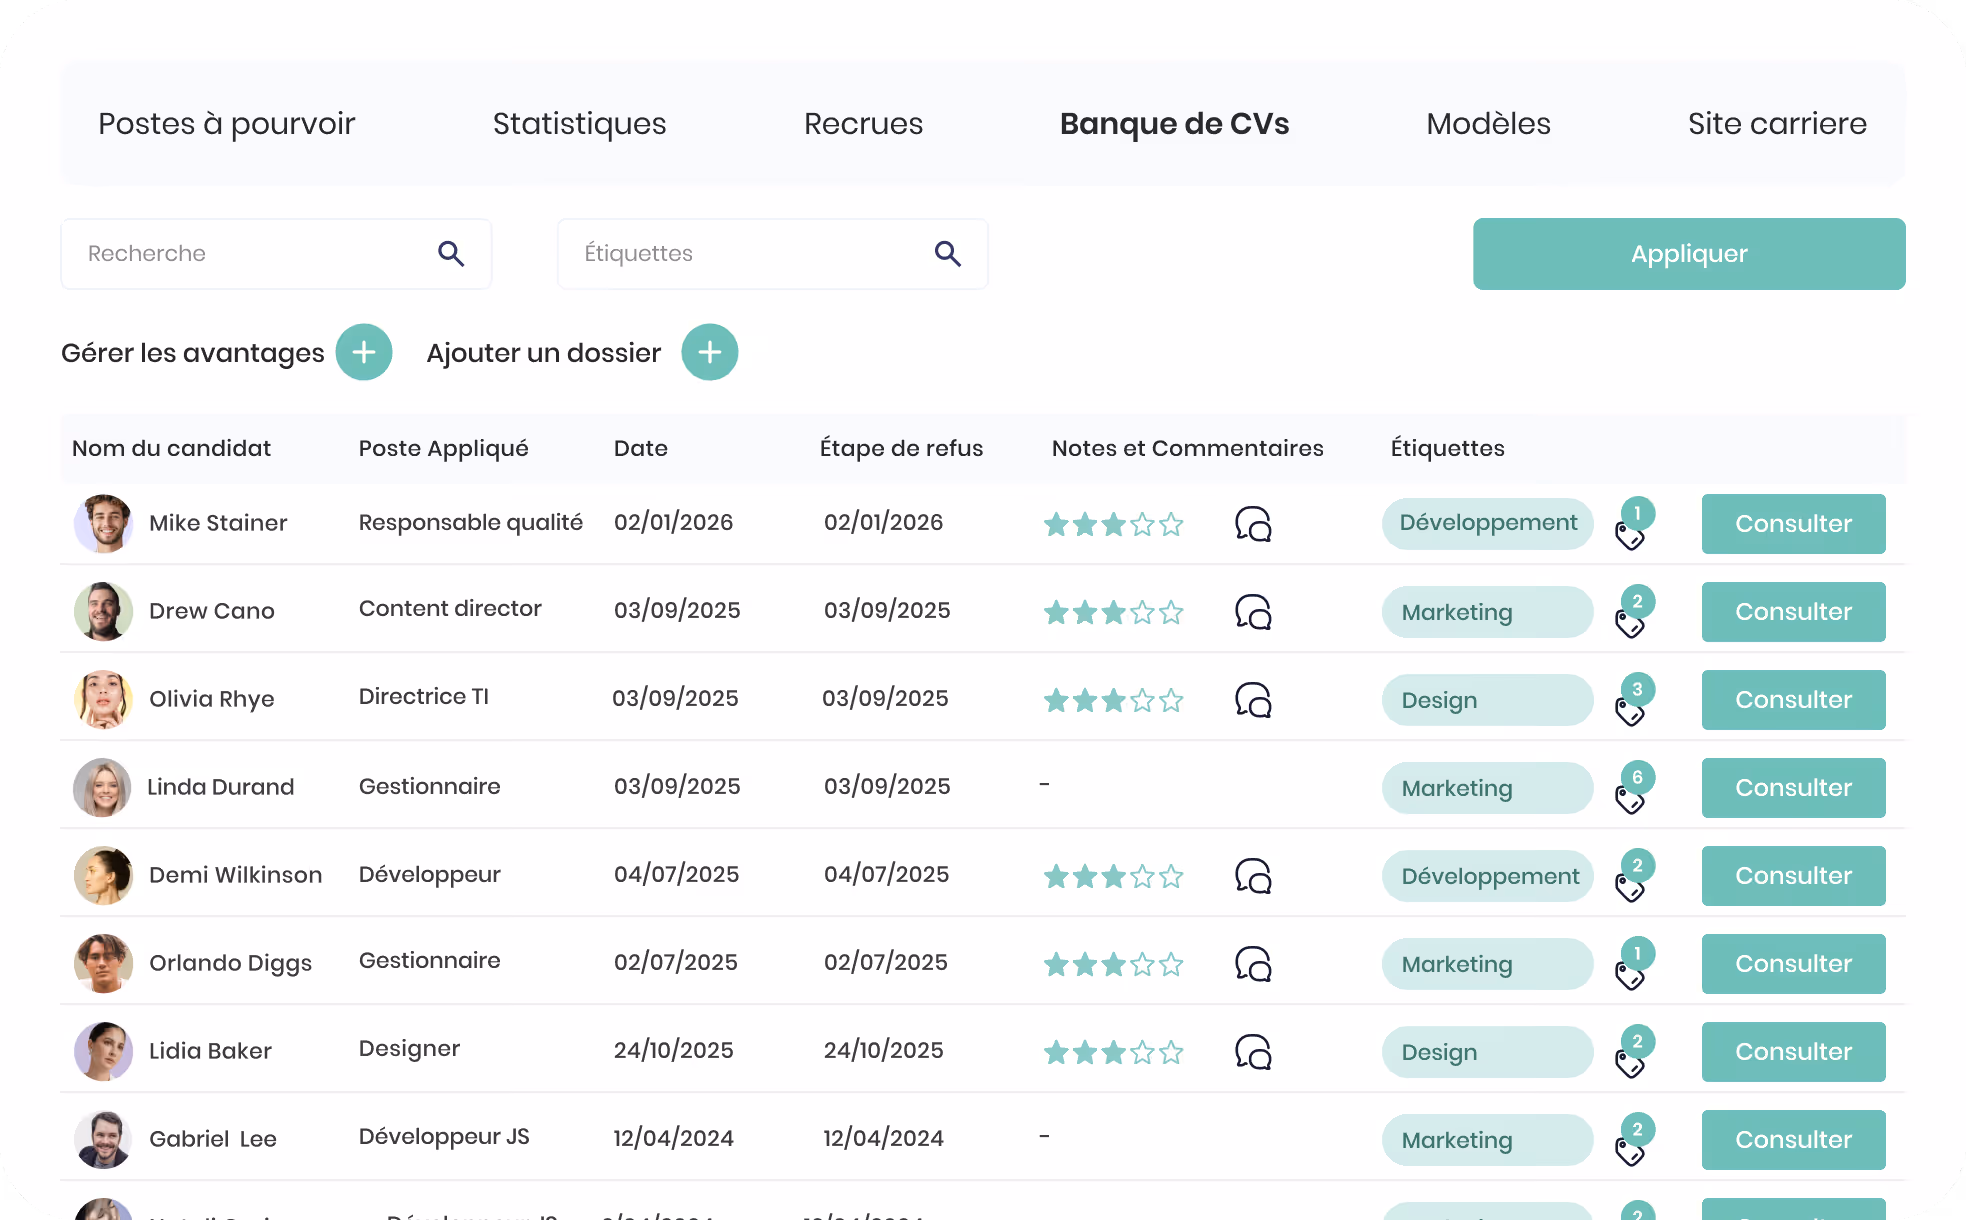Click Consulter for Orlando Diggs
1966x1220 pixels.
(x=1794, y=964)
